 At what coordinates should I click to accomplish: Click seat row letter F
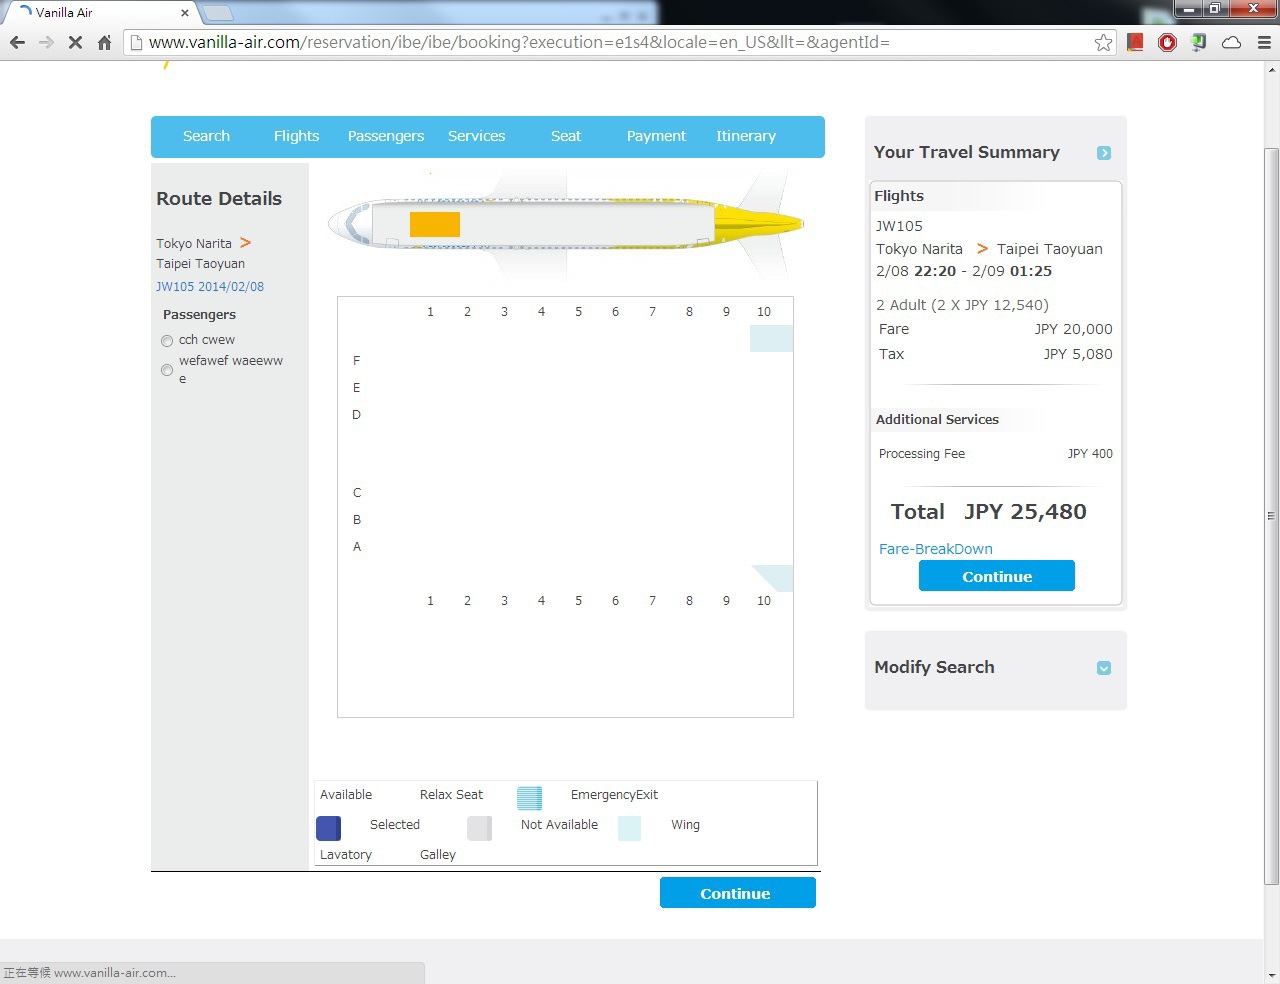[x=356, y=360]
